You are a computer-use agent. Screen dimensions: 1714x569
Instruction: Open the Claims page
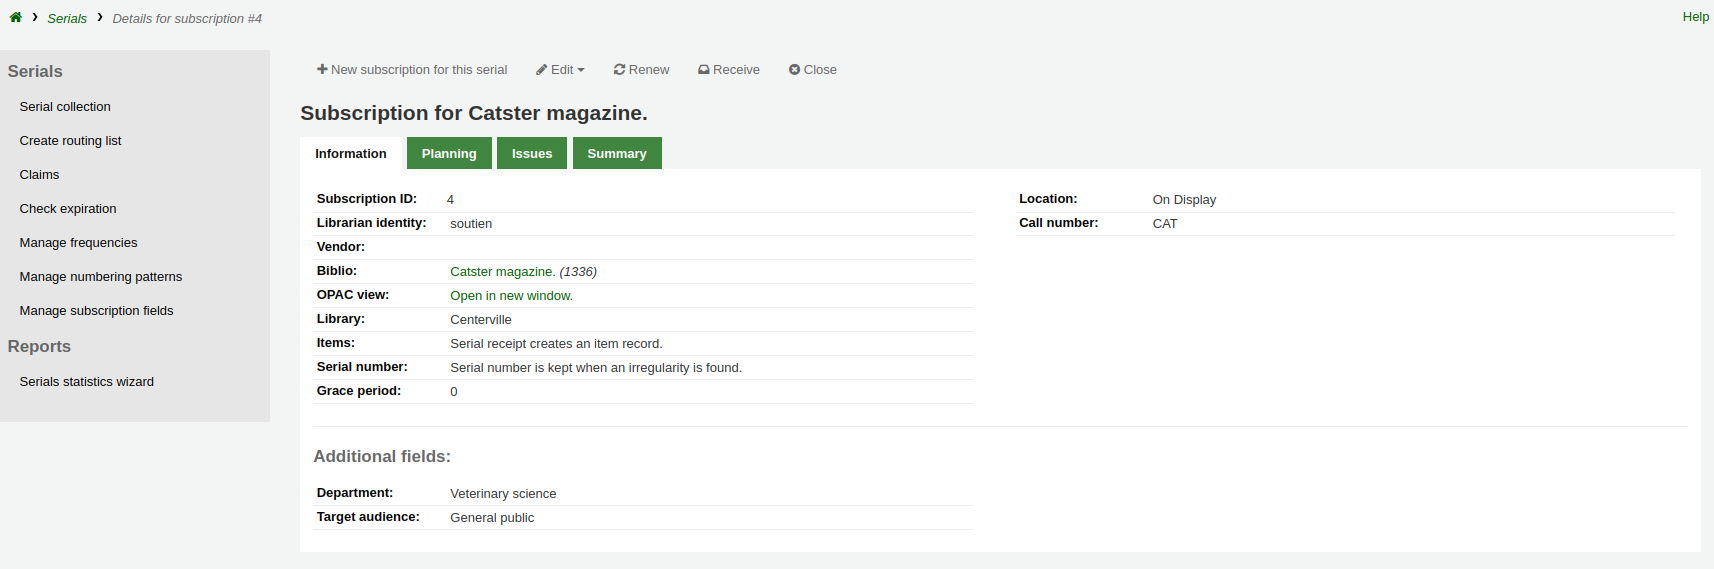[39, 175]
